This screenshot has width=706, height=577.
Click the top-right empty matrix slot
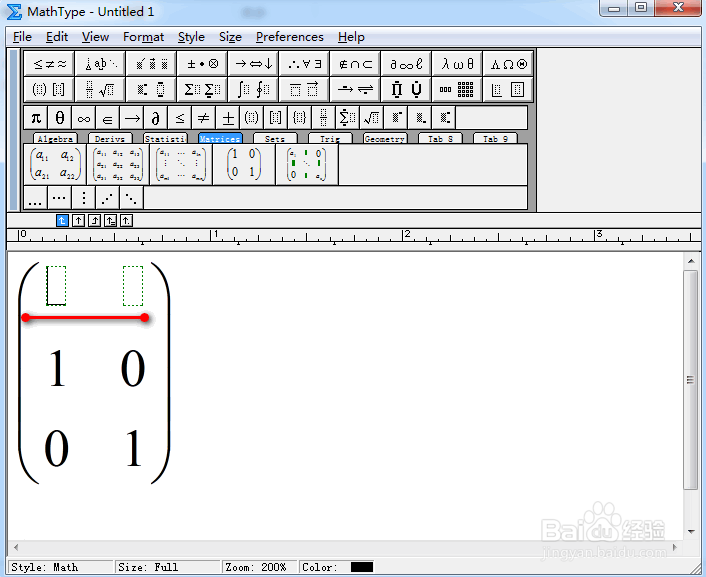click(x=133, y=286)
